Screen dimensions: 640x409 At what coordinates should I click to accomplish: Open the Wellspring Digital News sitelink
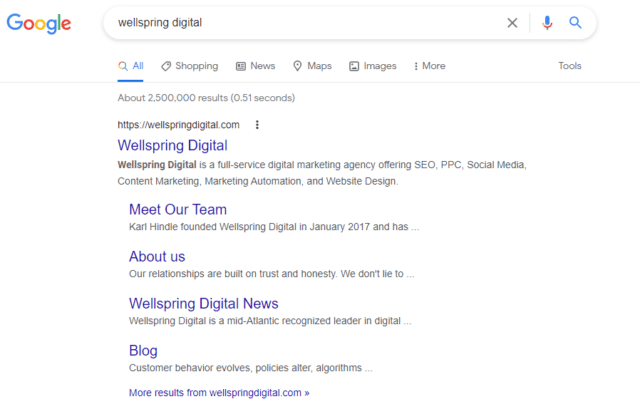point(204,303)
